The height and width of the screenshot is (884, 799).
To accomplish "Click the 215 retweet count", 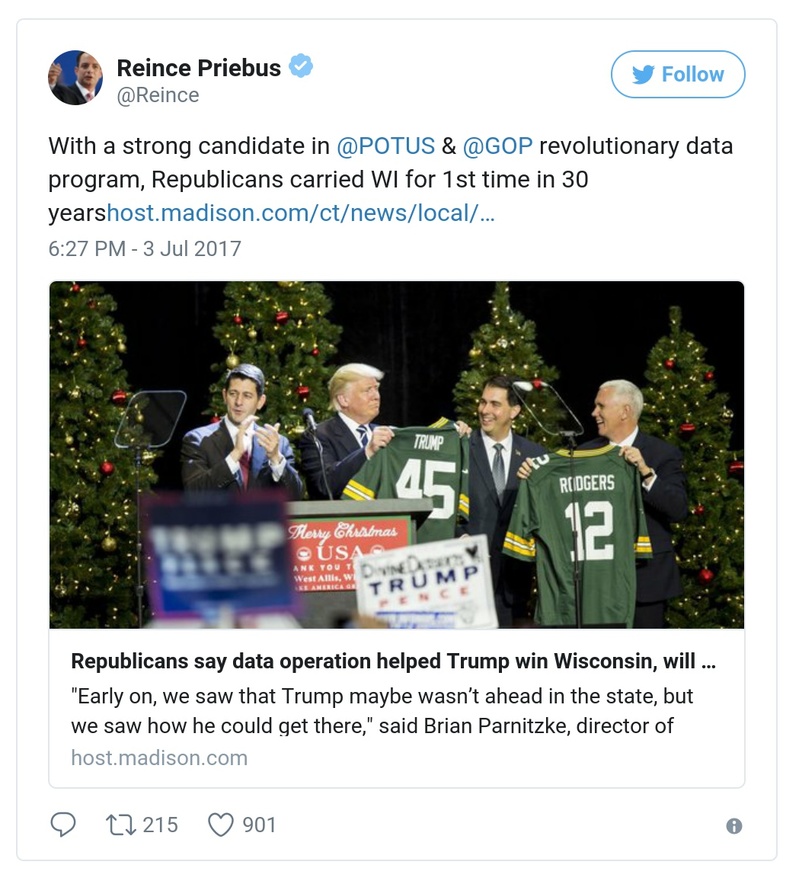I will click(x=160, y=824).
